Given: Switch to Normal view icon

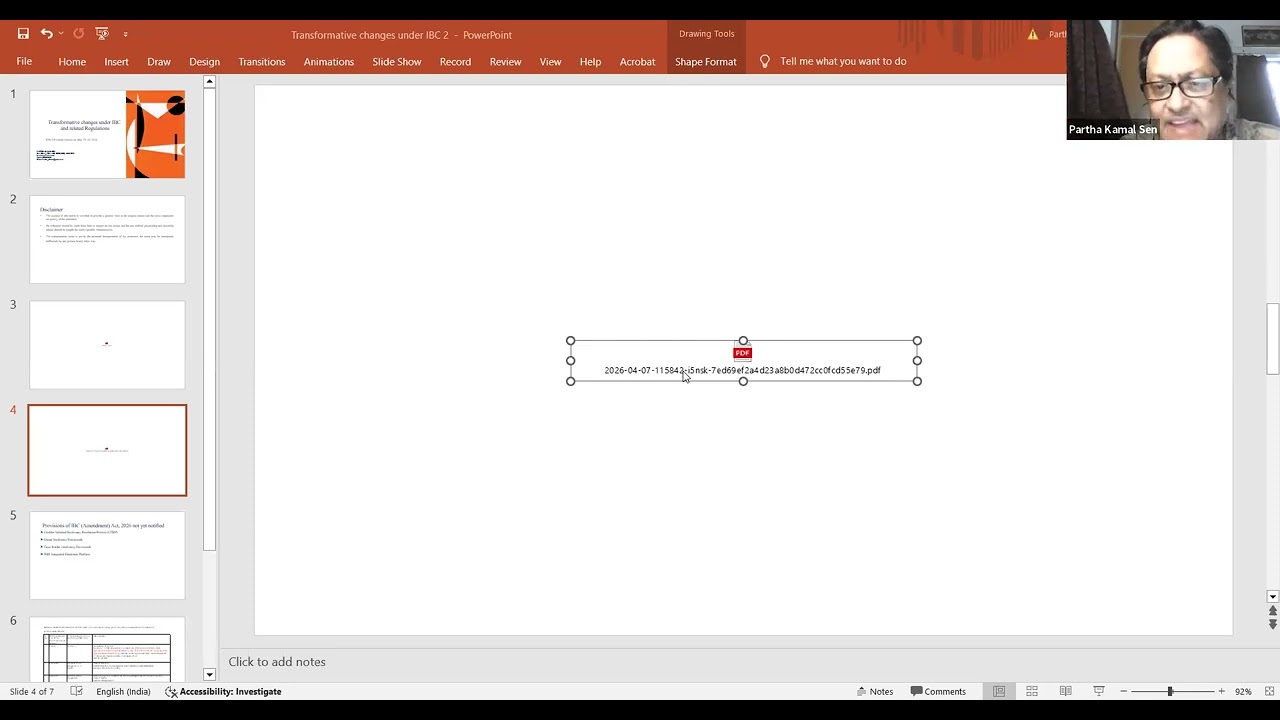Looking at the screenshot, I should coord(998,691).
